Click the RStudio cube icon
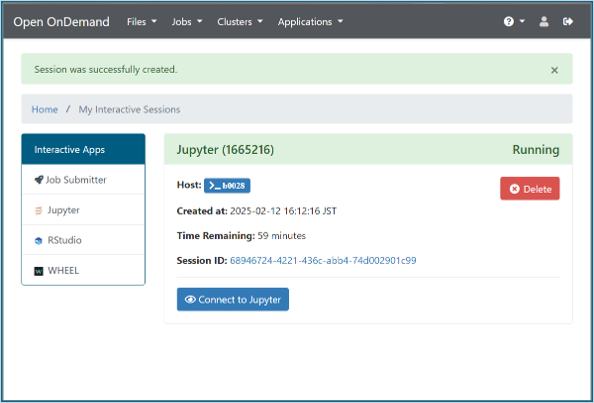The height and width of the screenshot is (403, 594). [x=39, y=241]
